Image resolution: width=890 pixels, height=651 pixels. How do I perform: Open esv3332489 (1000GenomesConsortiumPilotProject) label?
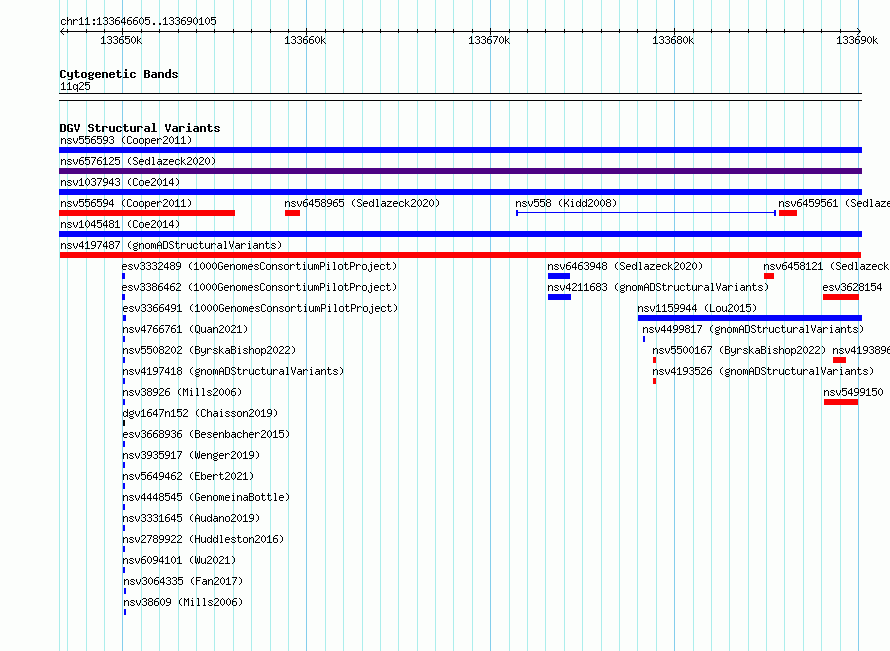[x=259, y=266]
